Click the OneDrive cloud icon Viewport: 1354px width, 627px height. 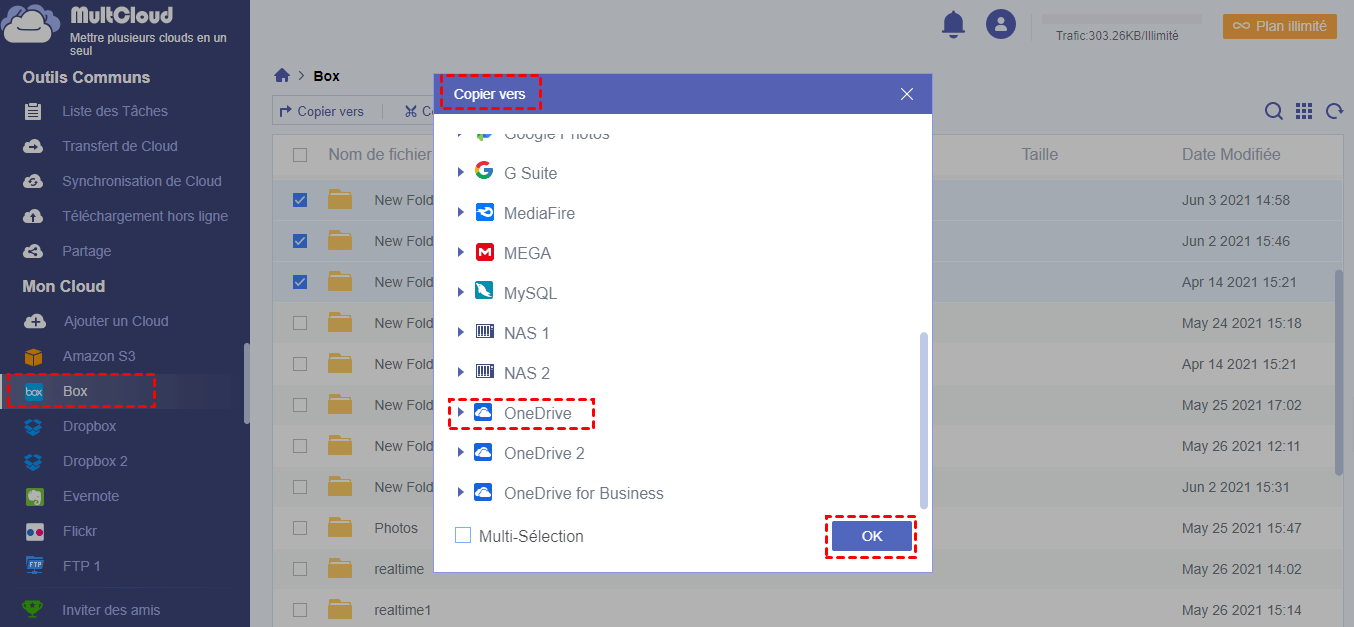click(483, 413)
